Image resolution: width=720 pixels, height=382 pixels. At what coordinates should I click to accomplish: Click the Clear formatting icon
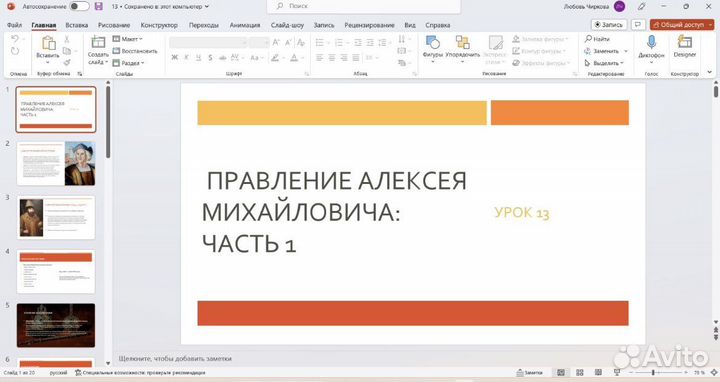point(301,43)
